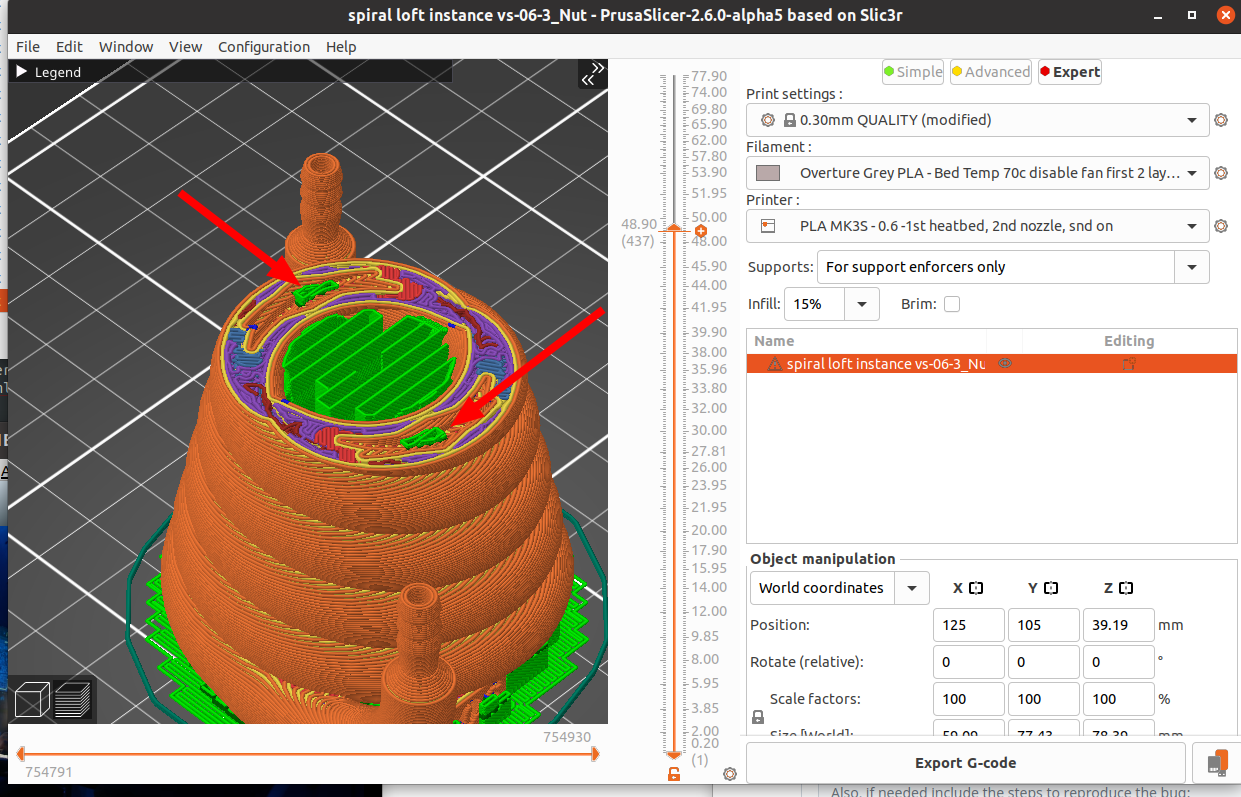The width and height of the screenshot is (1241, 797).
Task: Open vertical slider settings cog icon
Action: [x=730, y=774]
